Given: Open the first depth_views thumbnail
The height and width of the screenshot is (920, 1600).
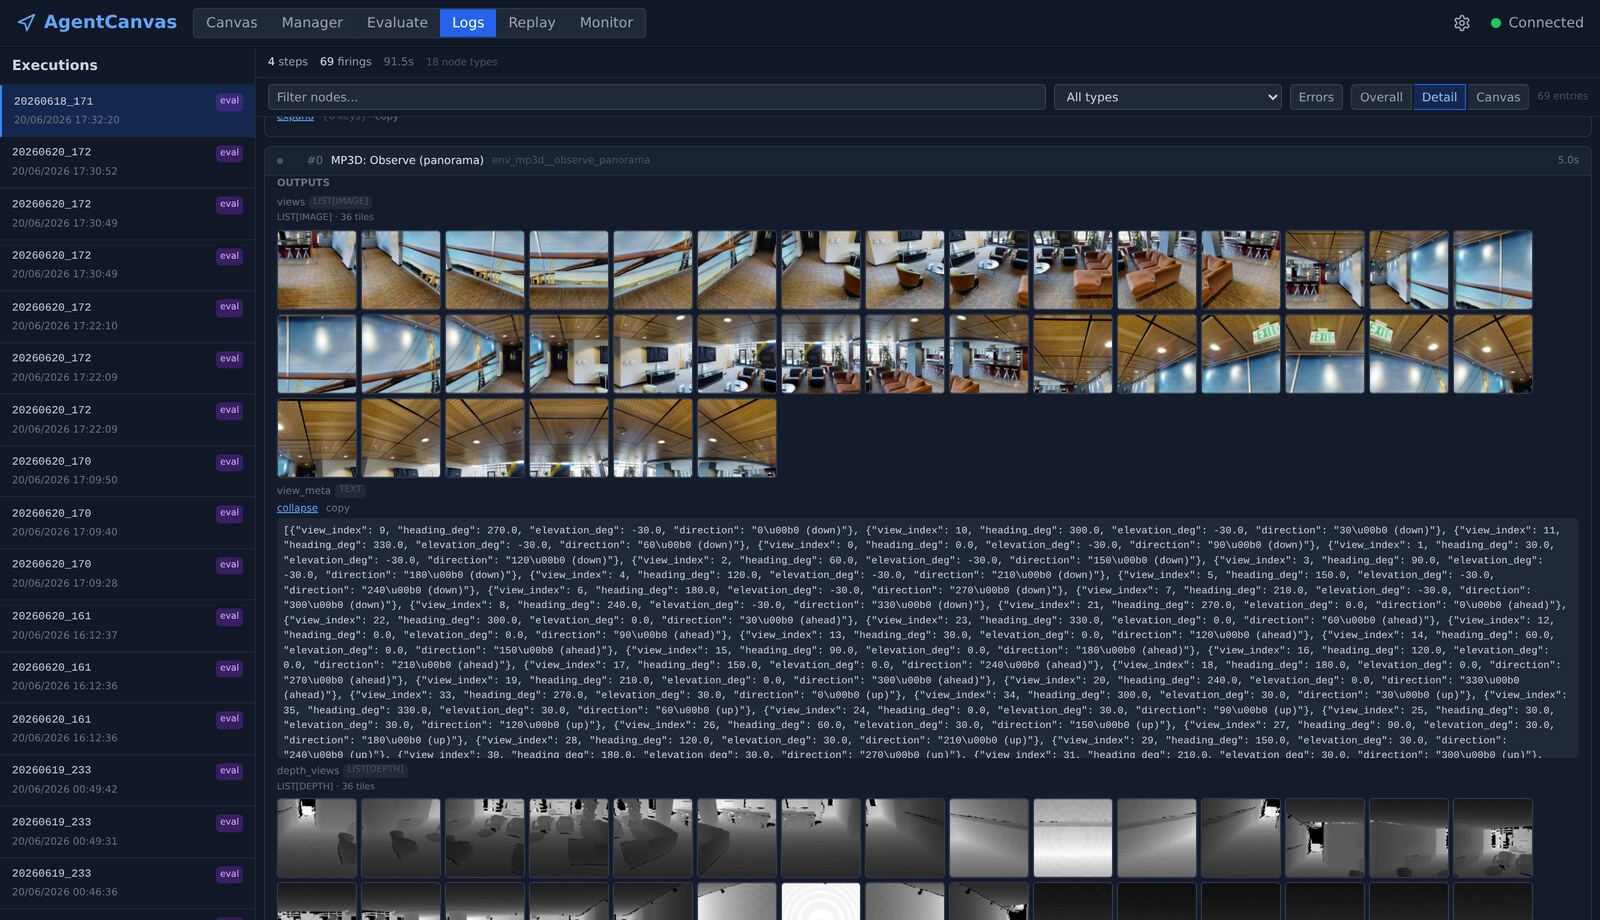Looking at the screenshot, I should click(317, 838).
